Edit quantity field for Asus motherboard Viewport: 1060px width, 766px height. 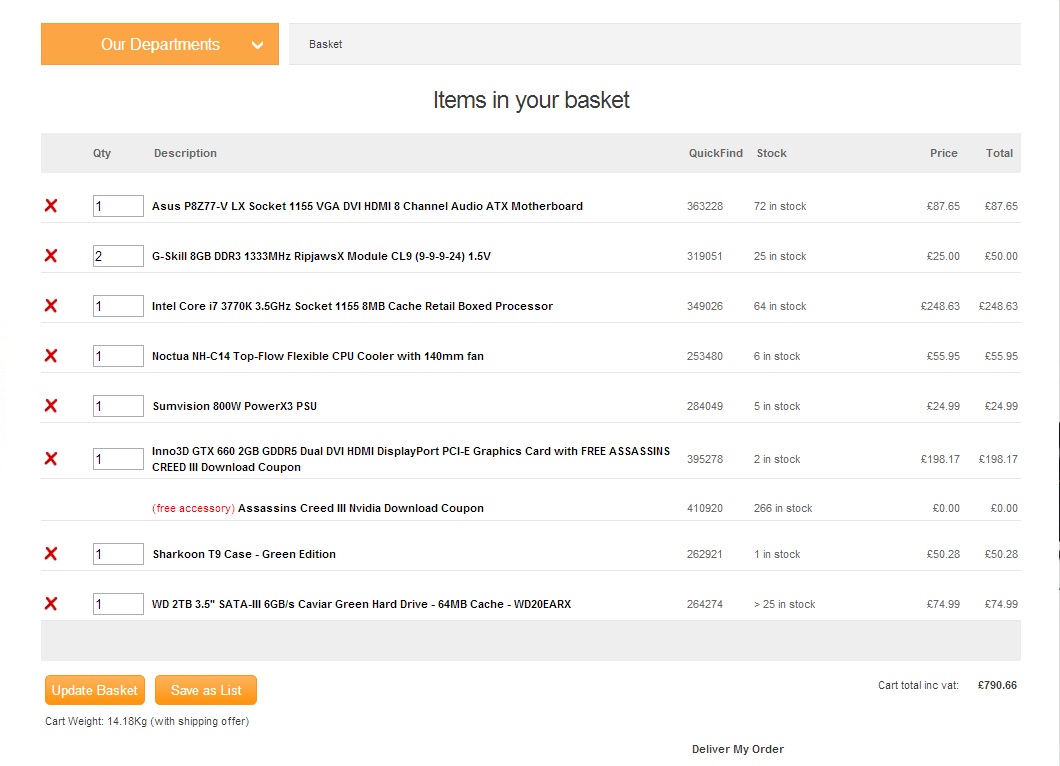pos(118,206)
